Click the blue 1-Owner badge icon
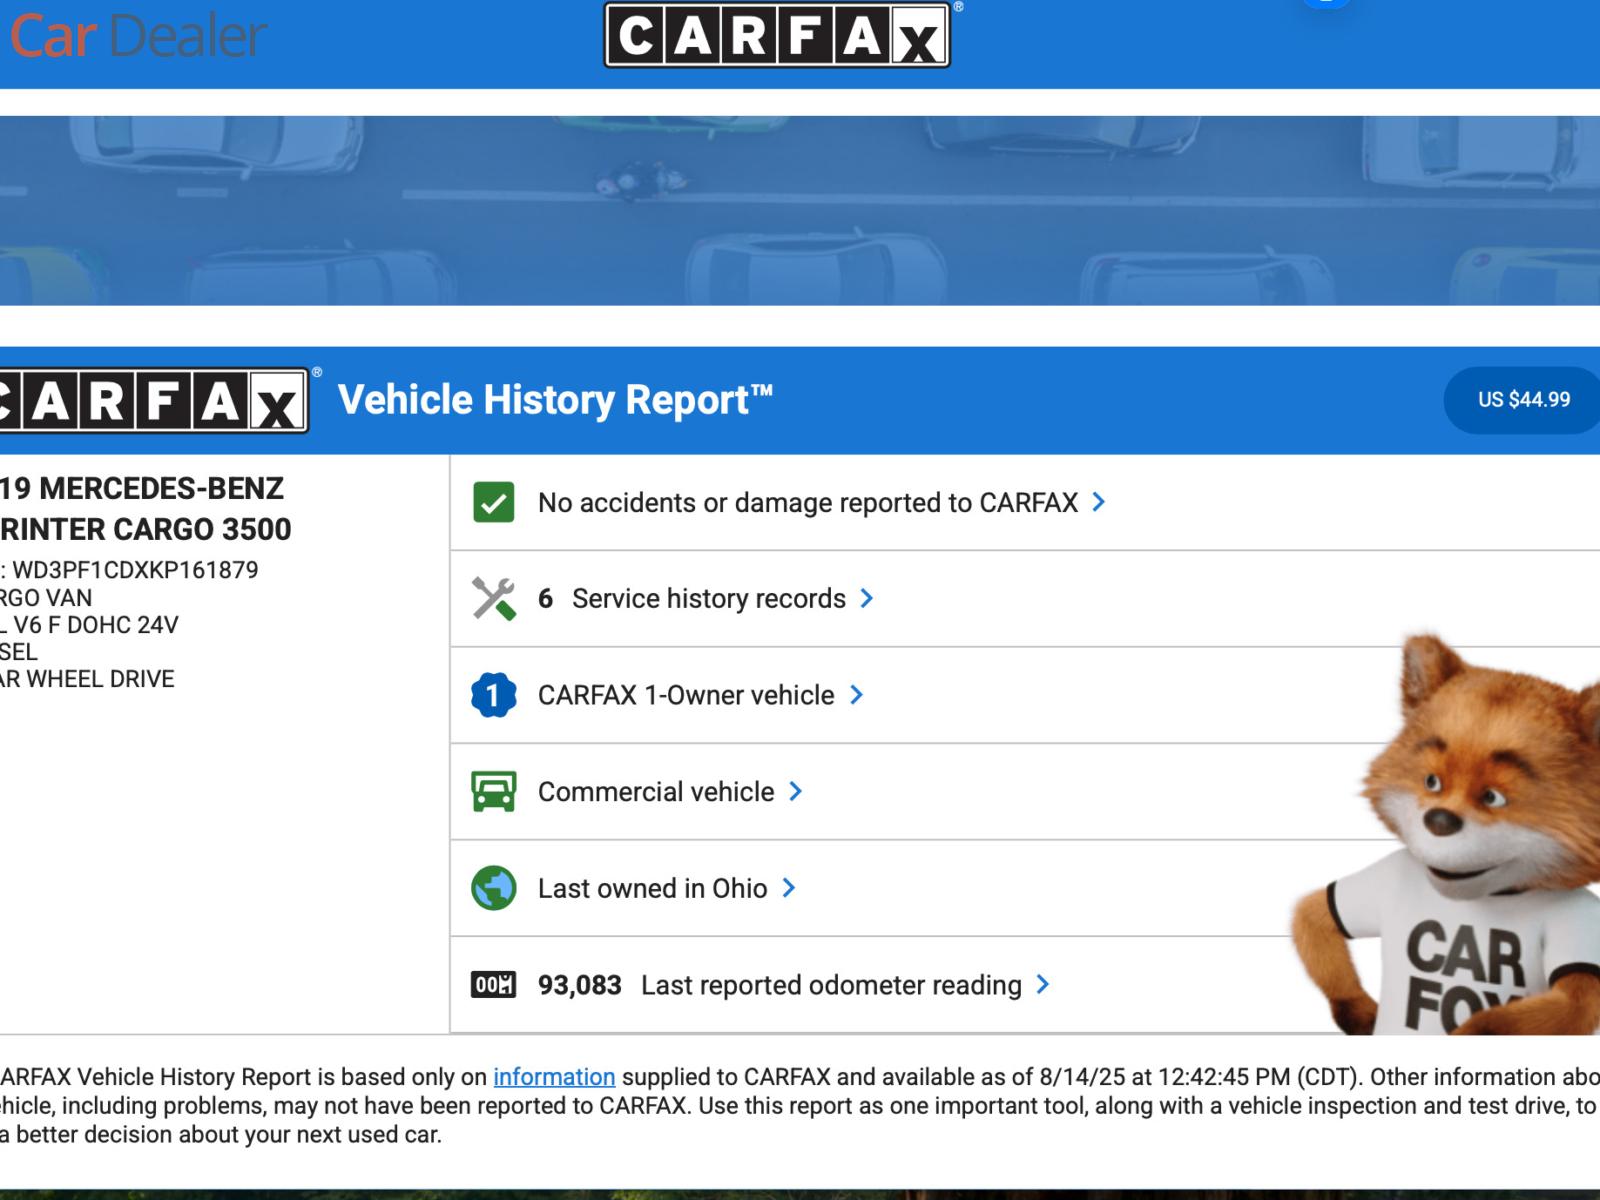 493,695
